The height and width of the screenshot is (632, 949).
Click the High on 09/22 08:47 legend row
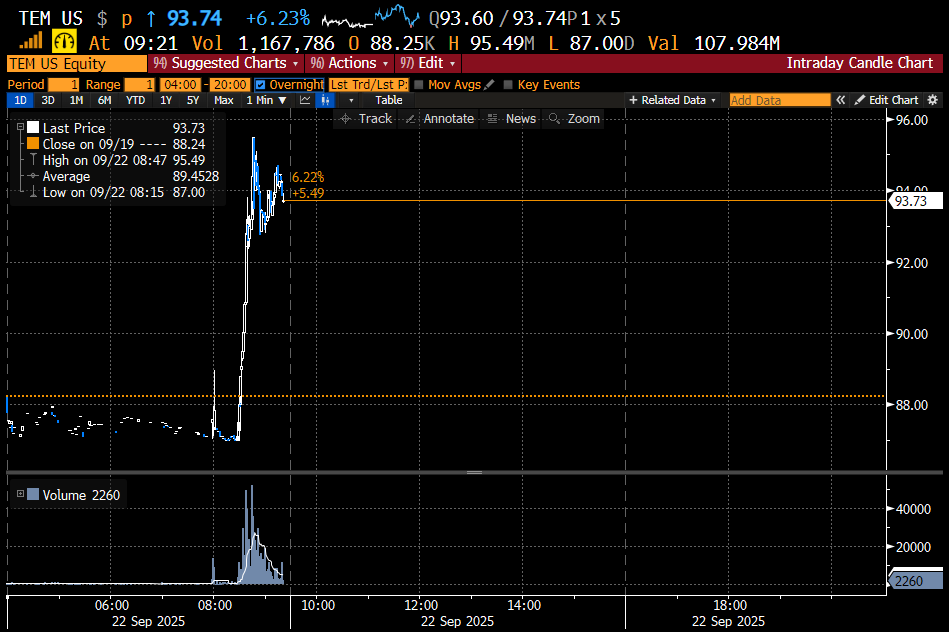click(x=118, y=160)
